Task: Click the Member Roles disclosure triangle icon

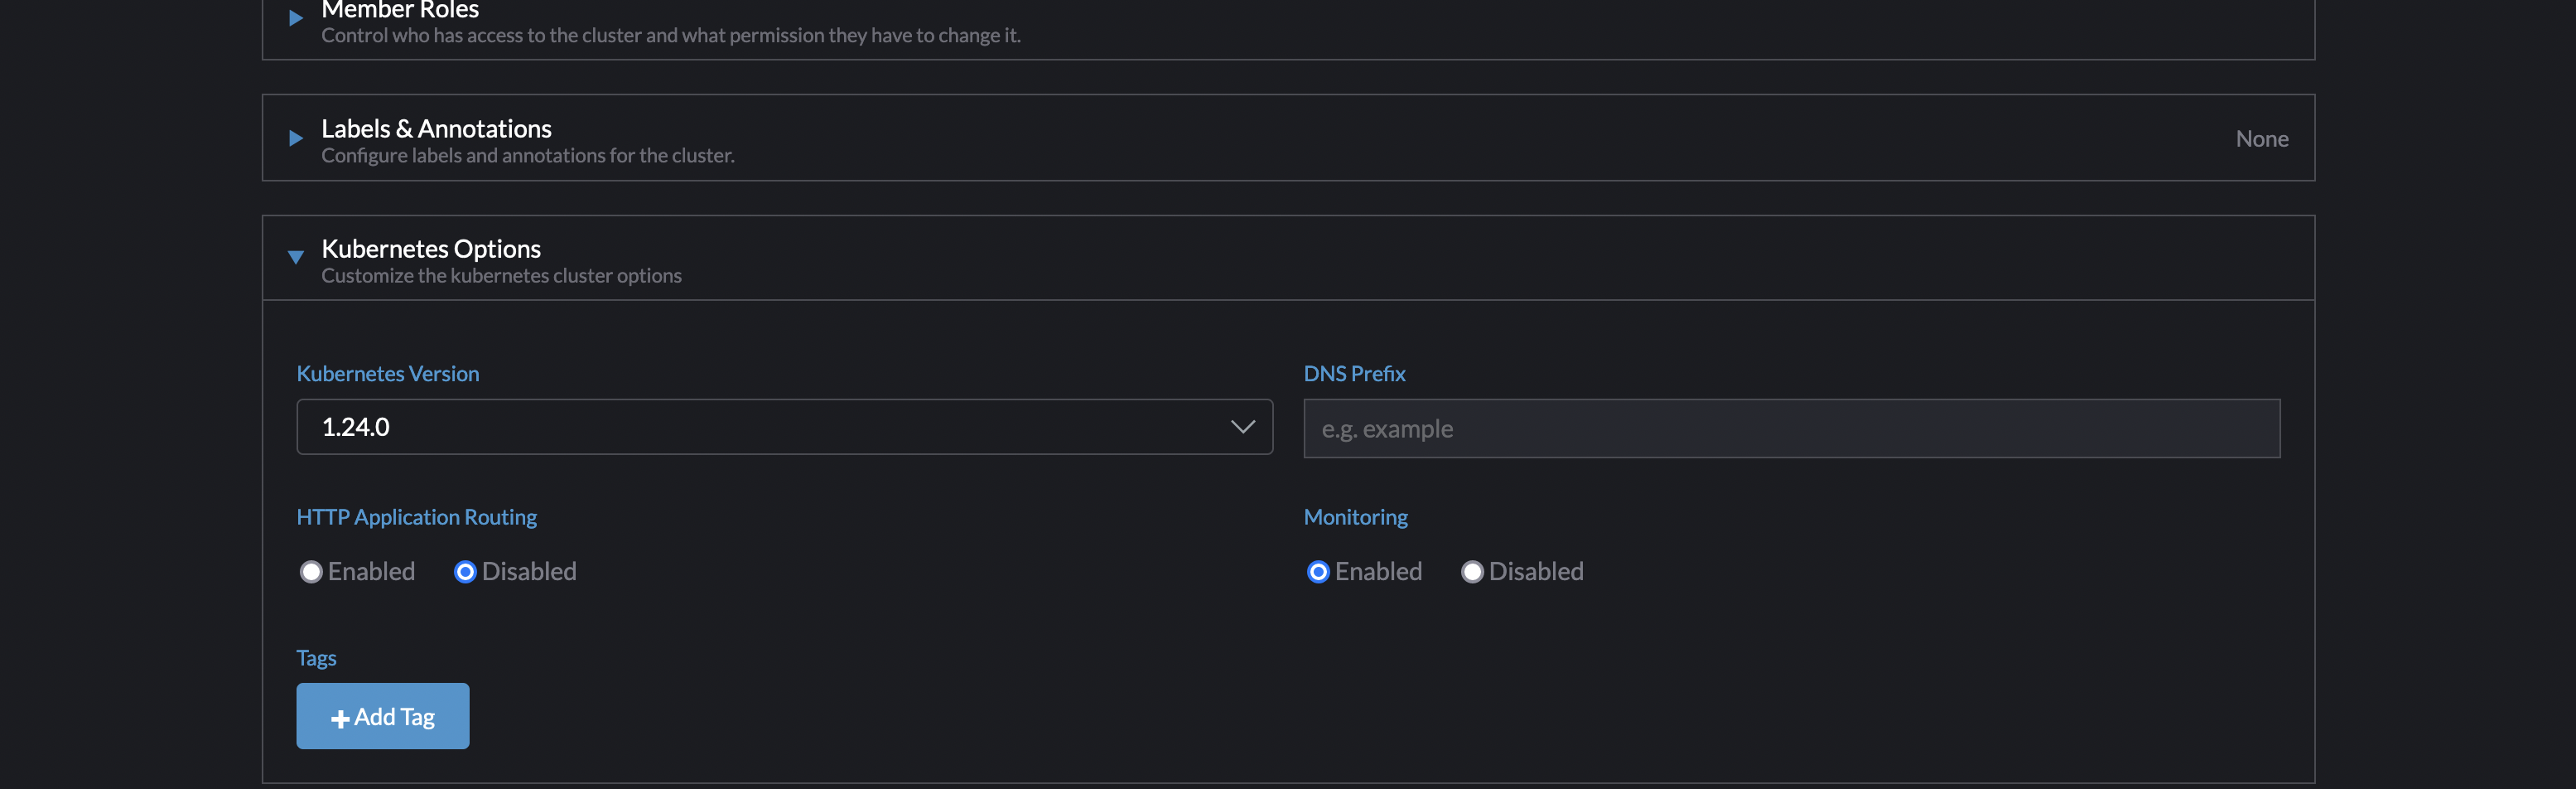Action: [295, 16]
